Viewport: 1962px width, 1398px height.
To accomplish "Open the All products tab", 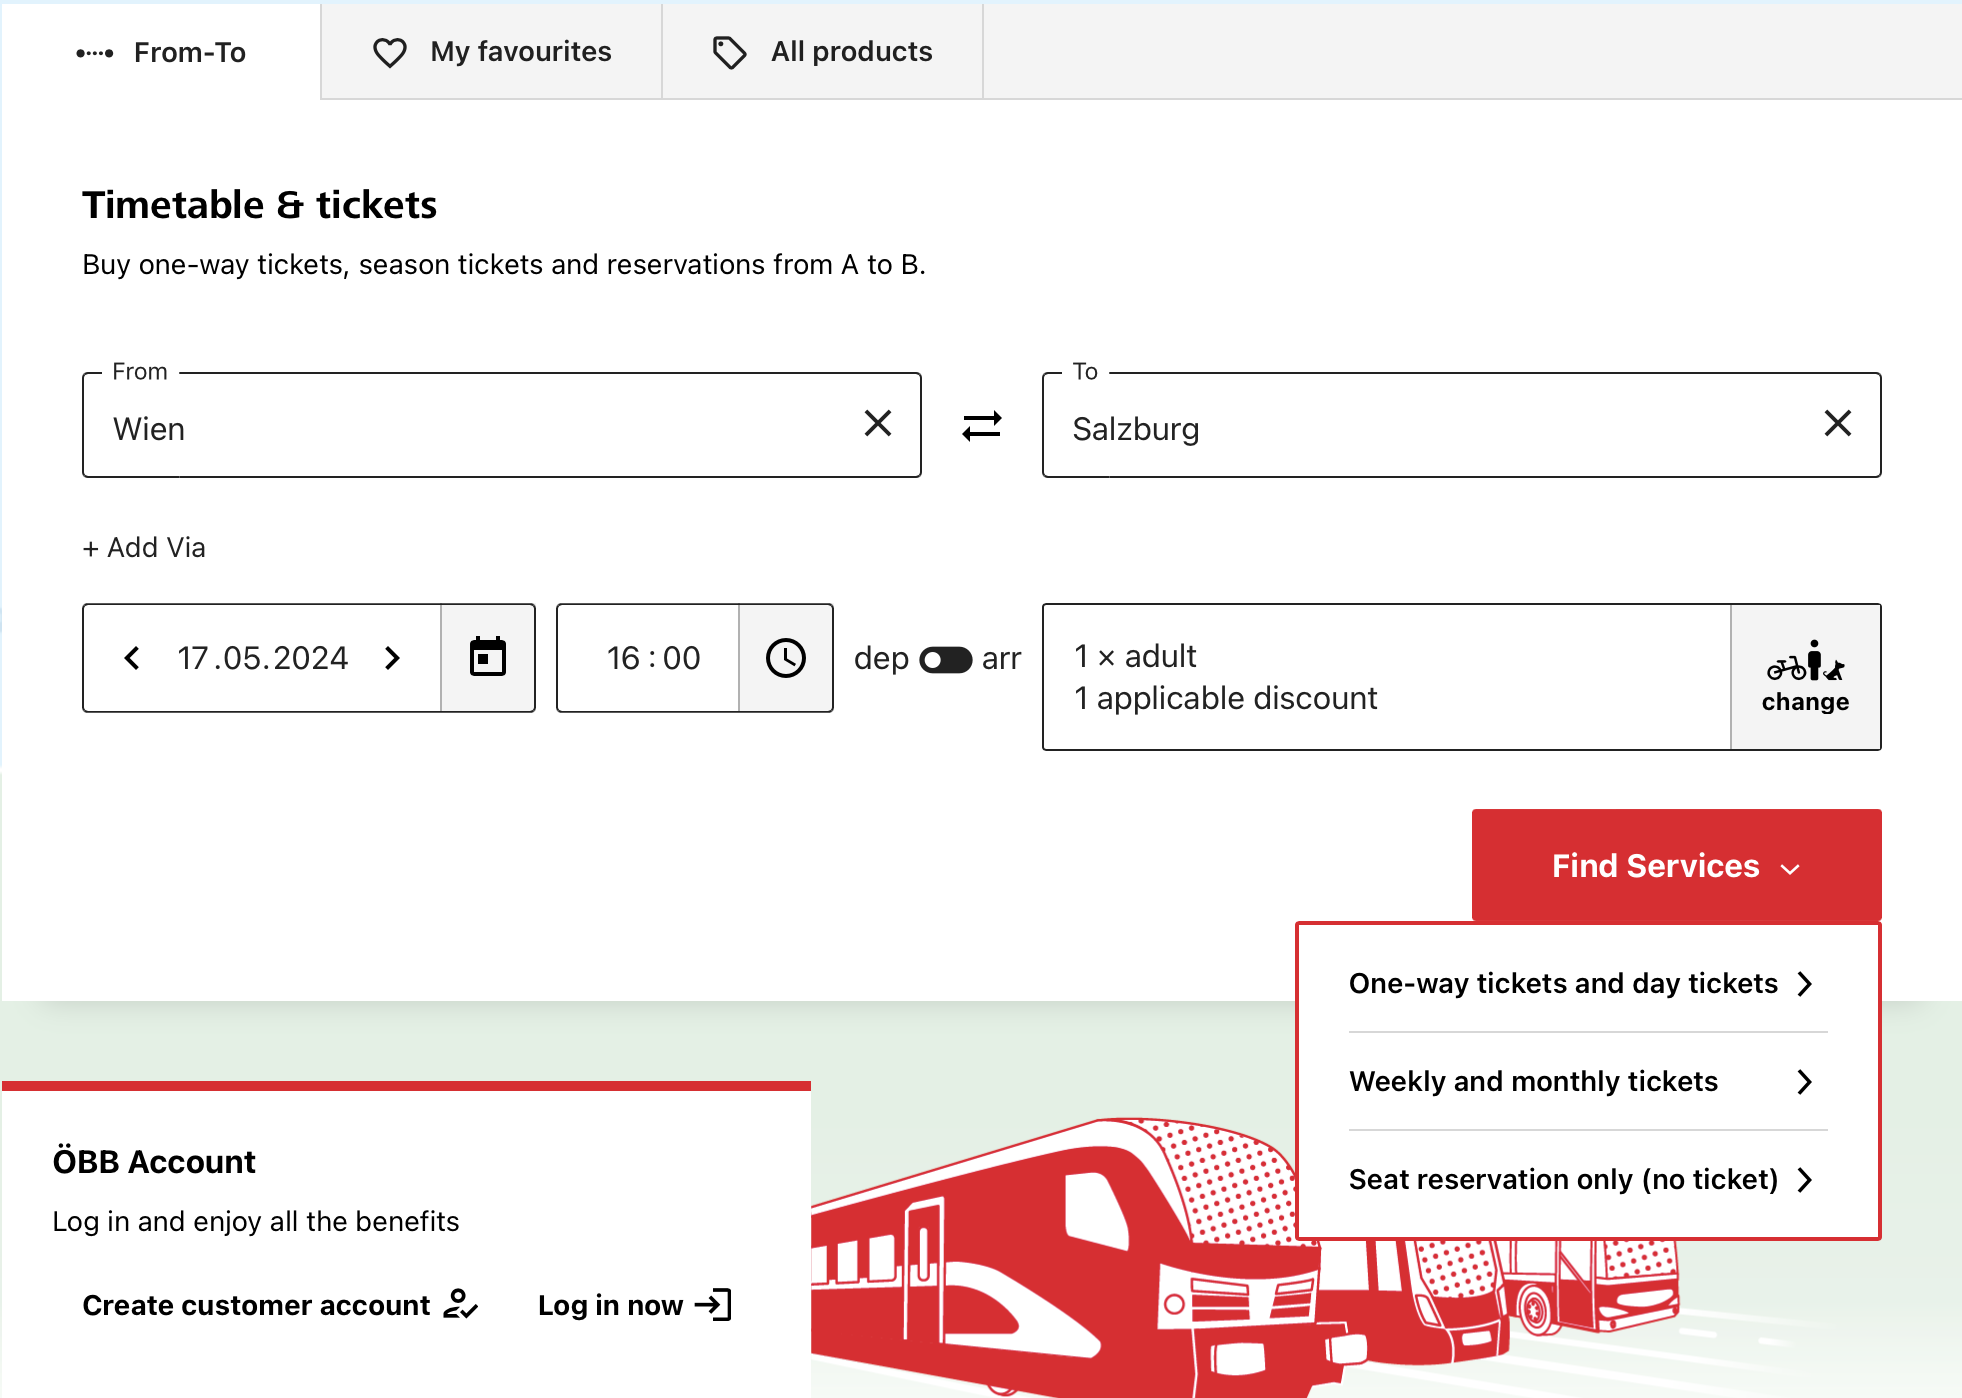I will (x=822, y=52).
